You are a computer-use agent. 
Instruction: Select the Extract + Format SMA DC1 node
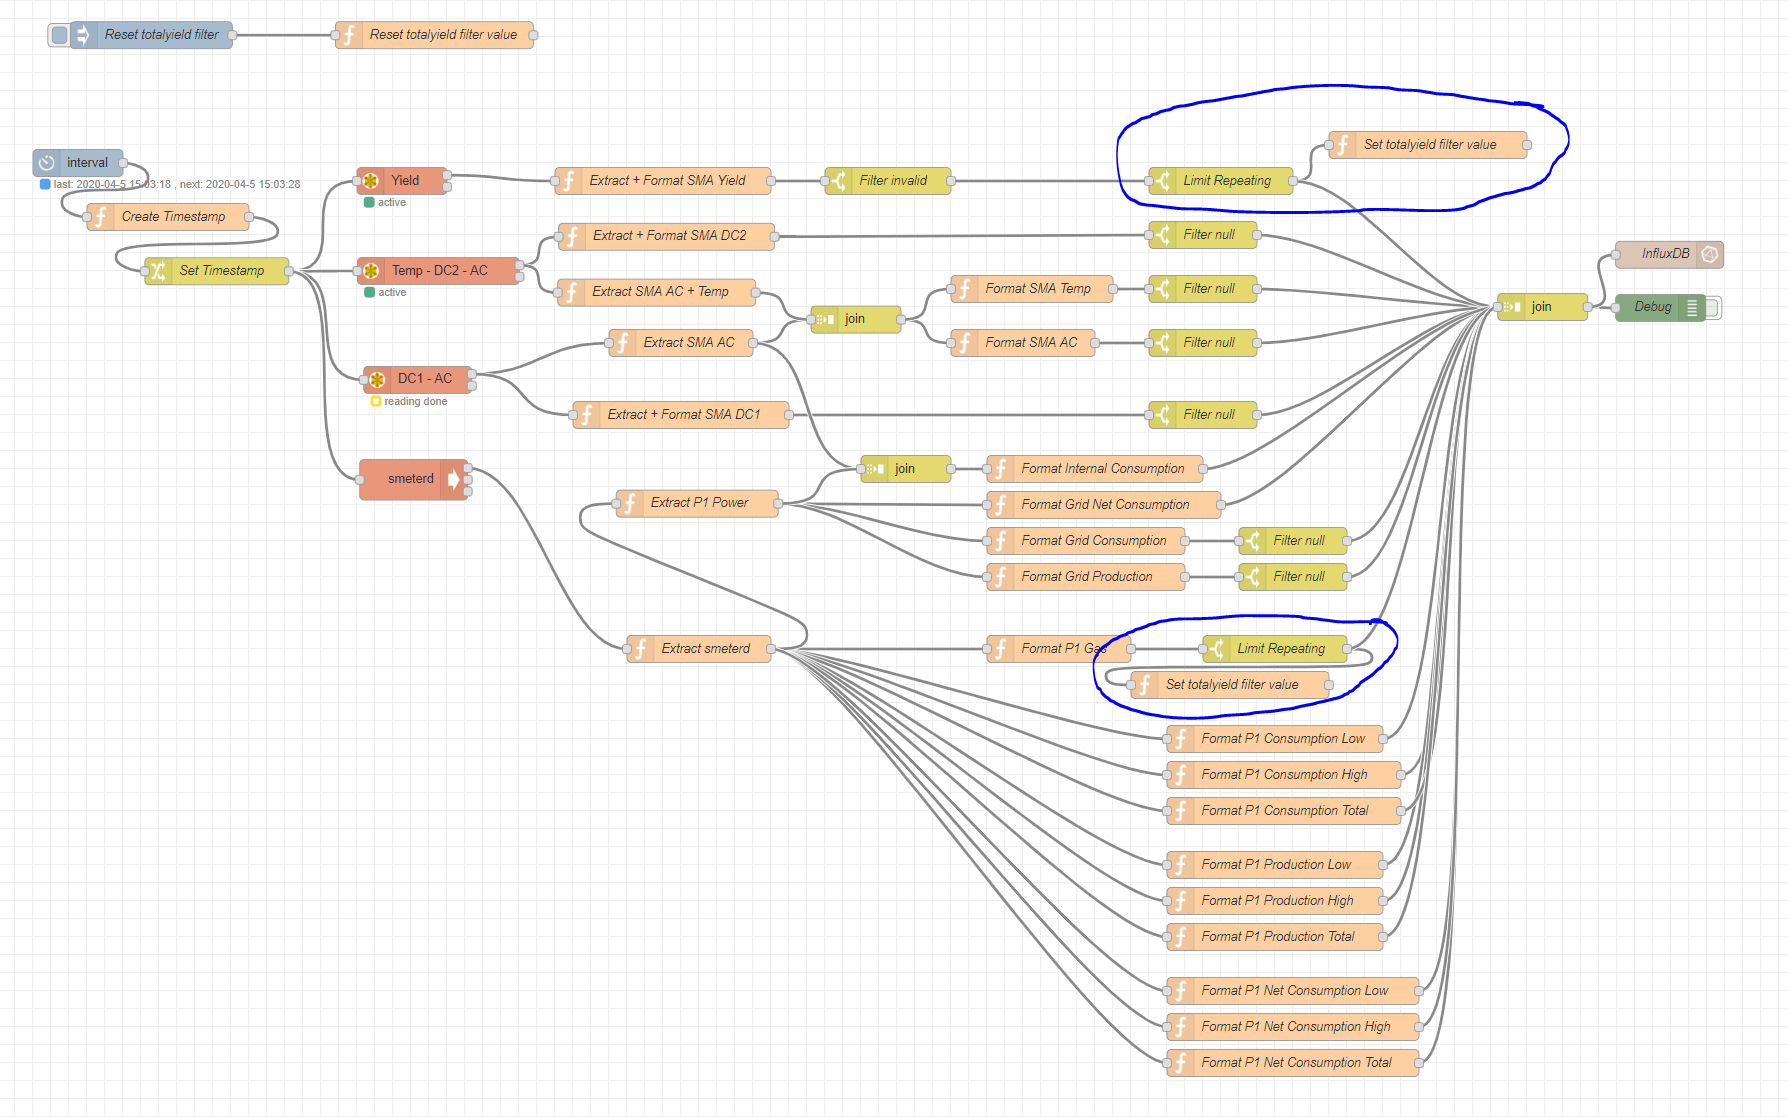tap(681, 415)
